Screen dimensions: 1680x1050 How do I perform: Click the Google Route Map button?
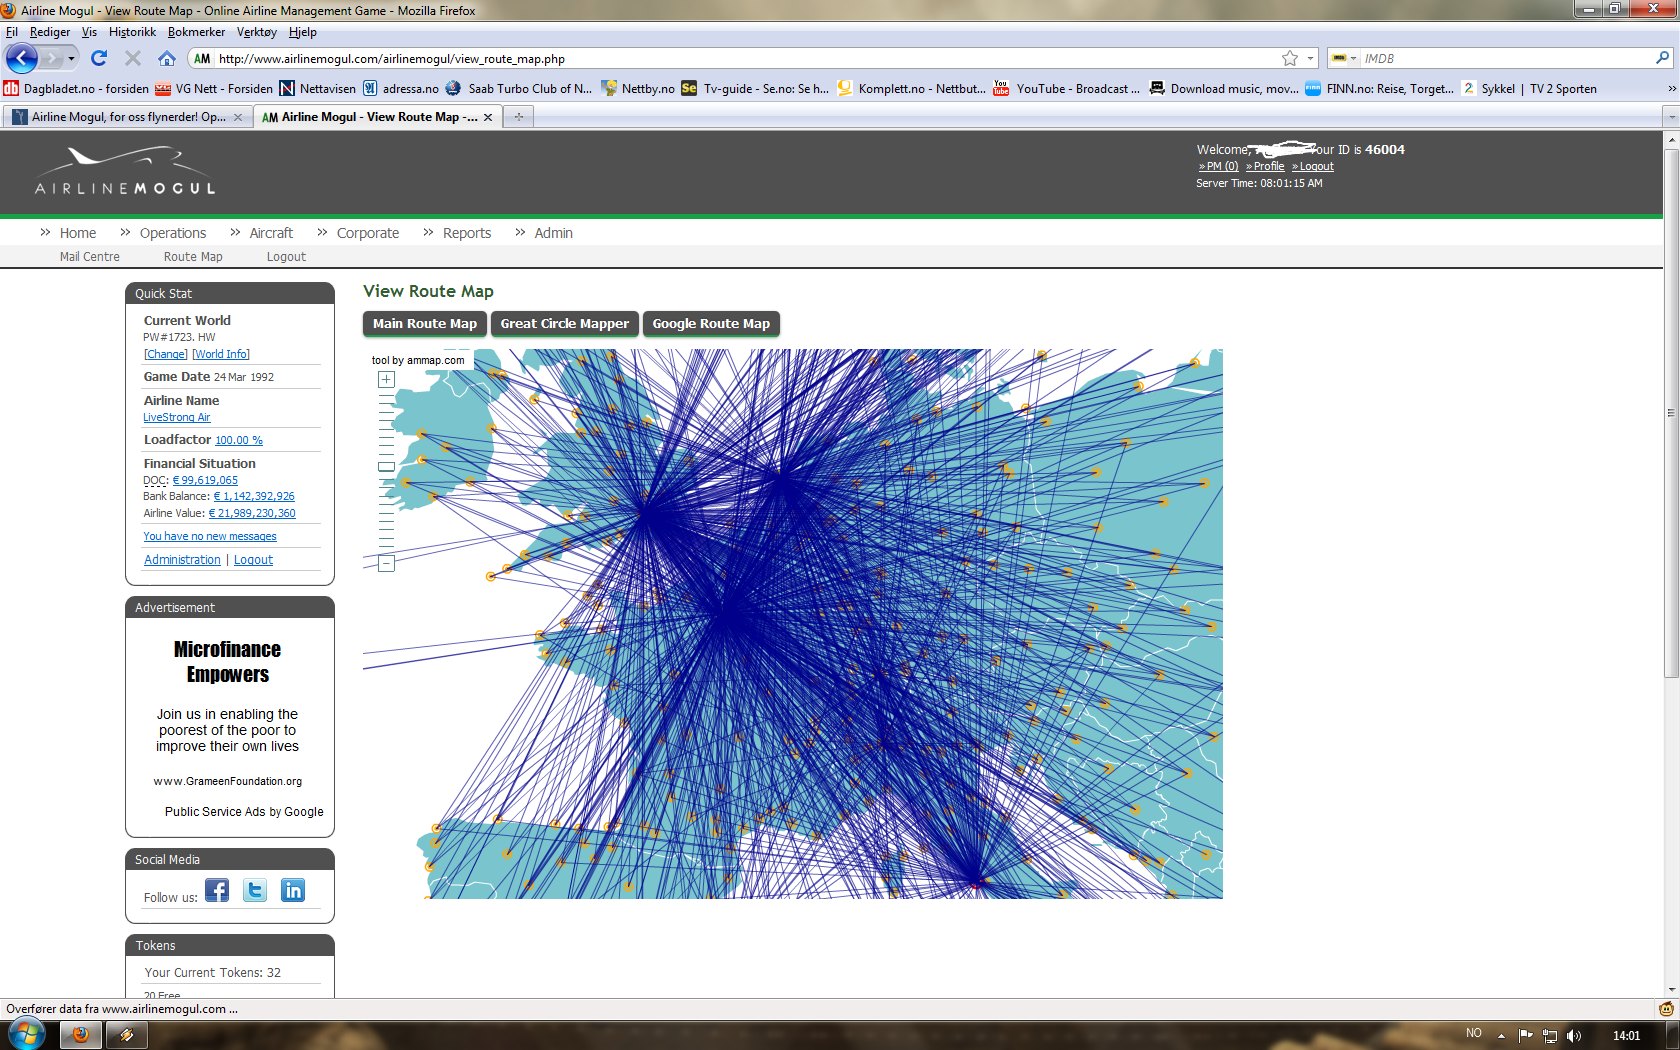[711, 324]
